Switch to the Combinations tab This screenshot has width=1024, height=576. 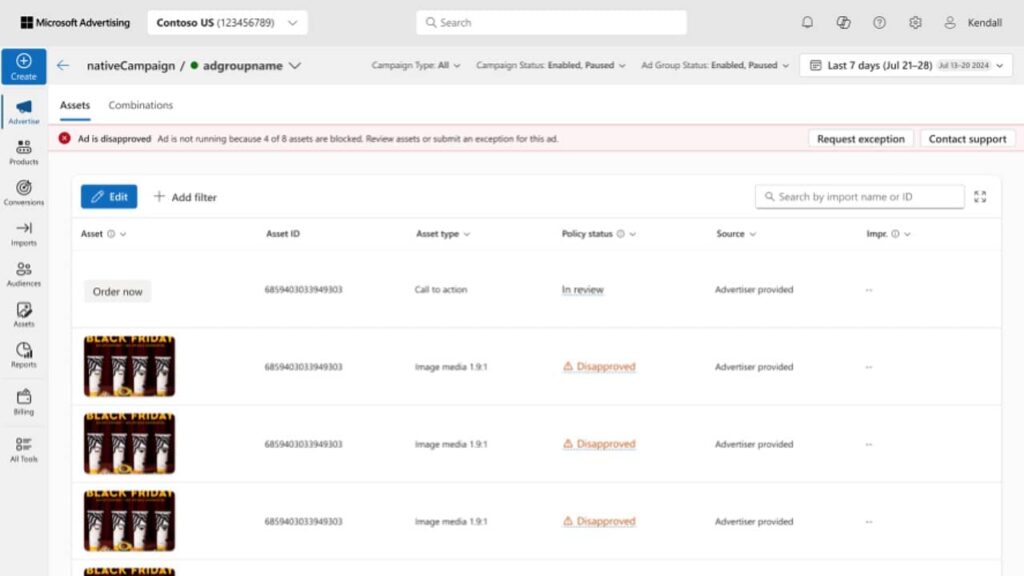pyautogui.click(x=140, y=105)
